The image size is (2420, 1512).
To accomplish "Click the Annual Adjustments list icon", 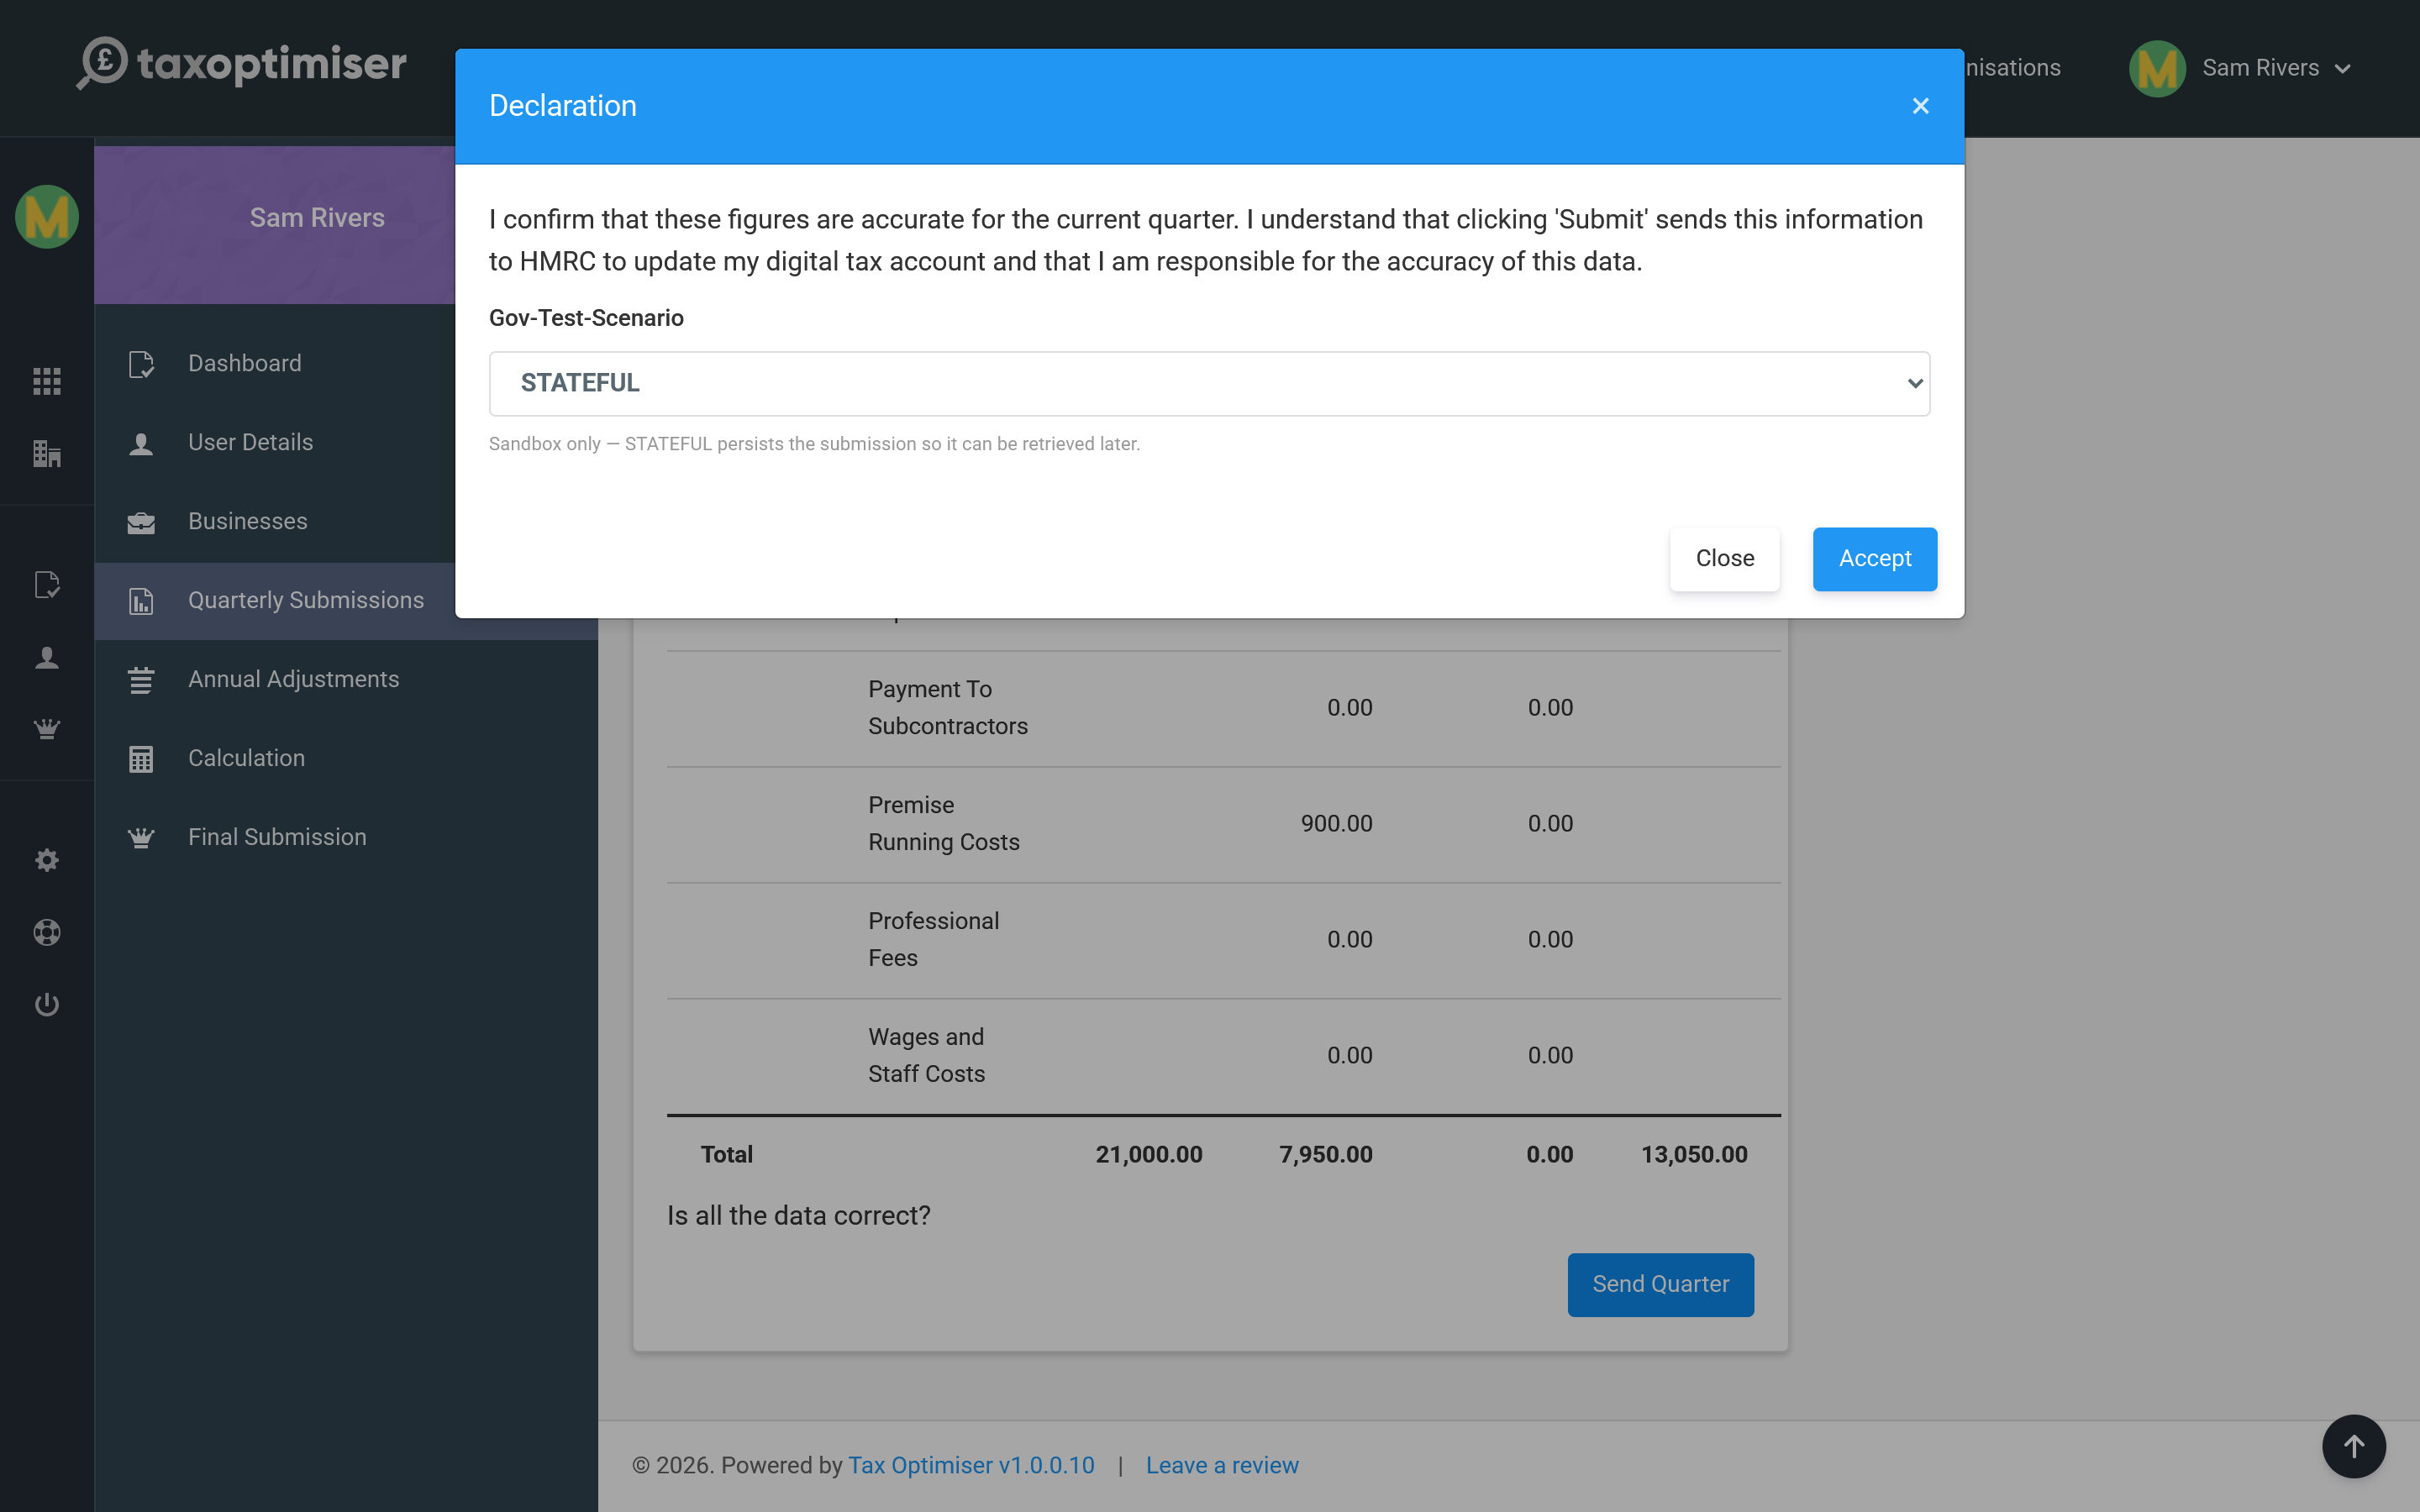I will coord(141,680).
